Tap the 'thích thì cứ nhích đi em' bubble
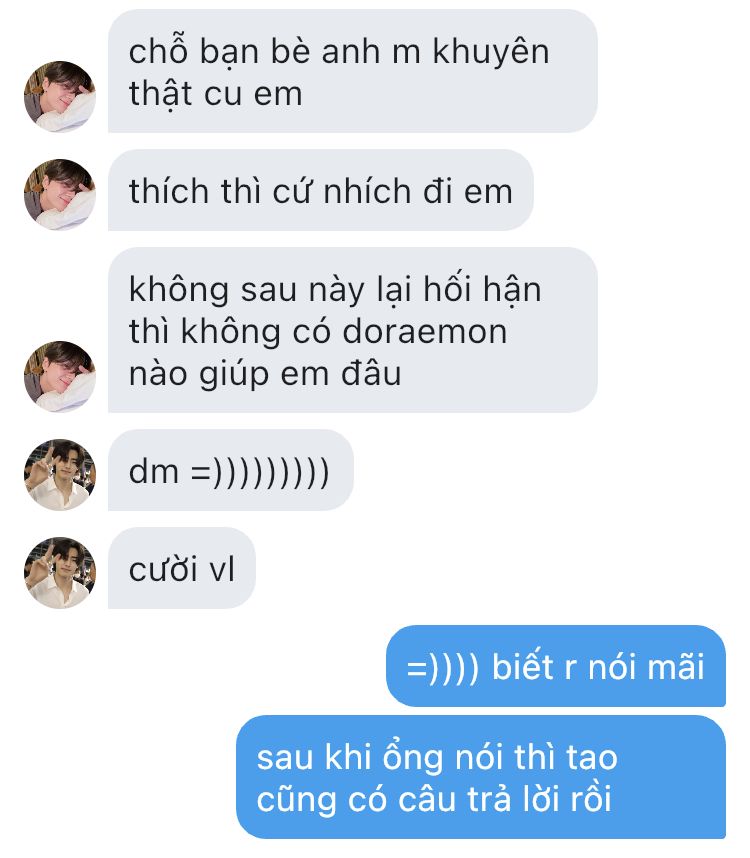Viewport: 750px width, 858px height. (321, 190)
